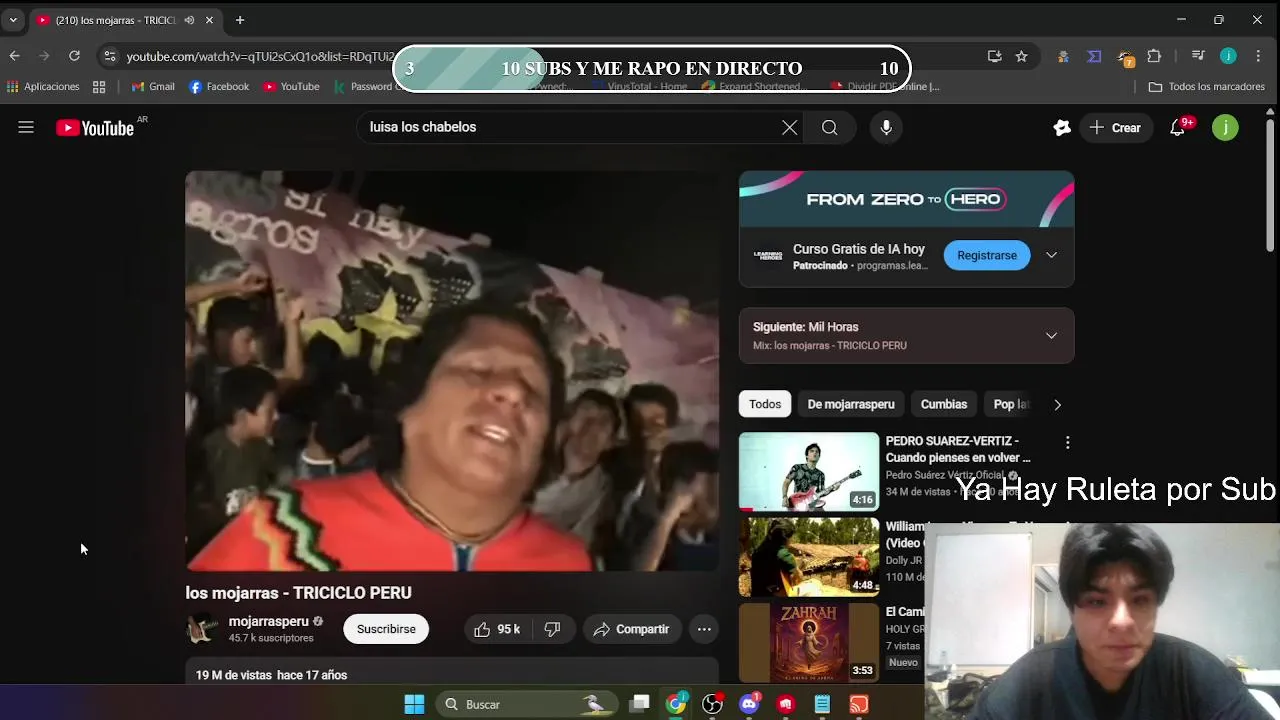Show more filter chips with the arrow

[x=1057, y=404]
